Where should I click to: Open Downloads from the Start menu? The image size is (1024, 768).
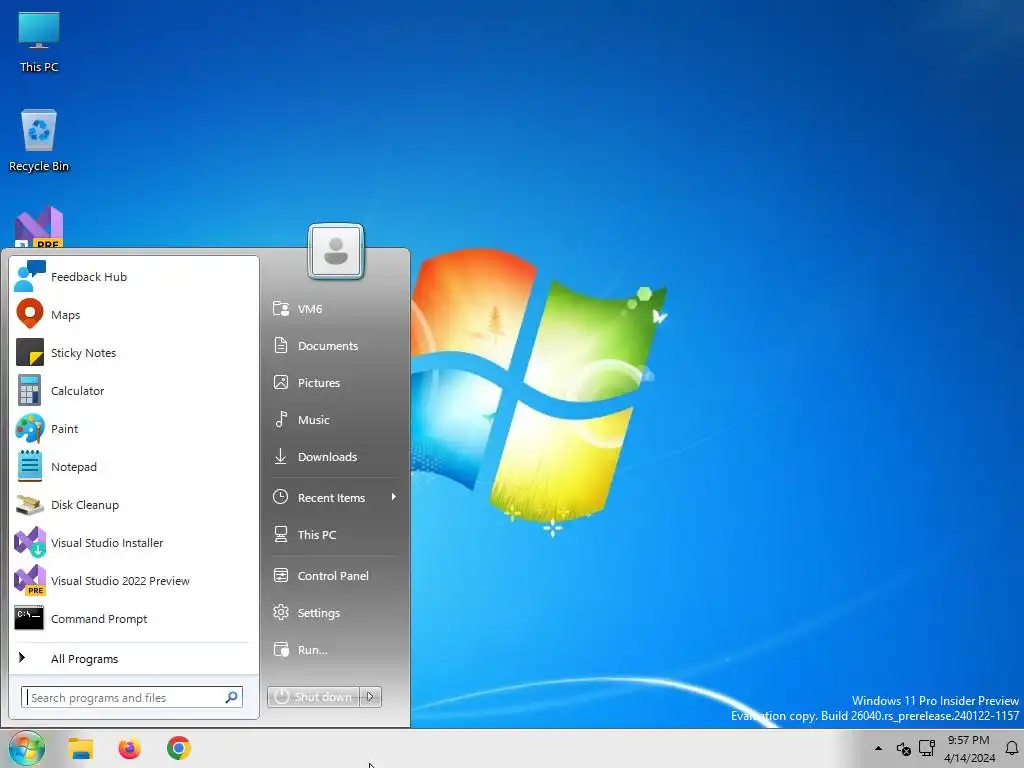(x=335, y=456)
